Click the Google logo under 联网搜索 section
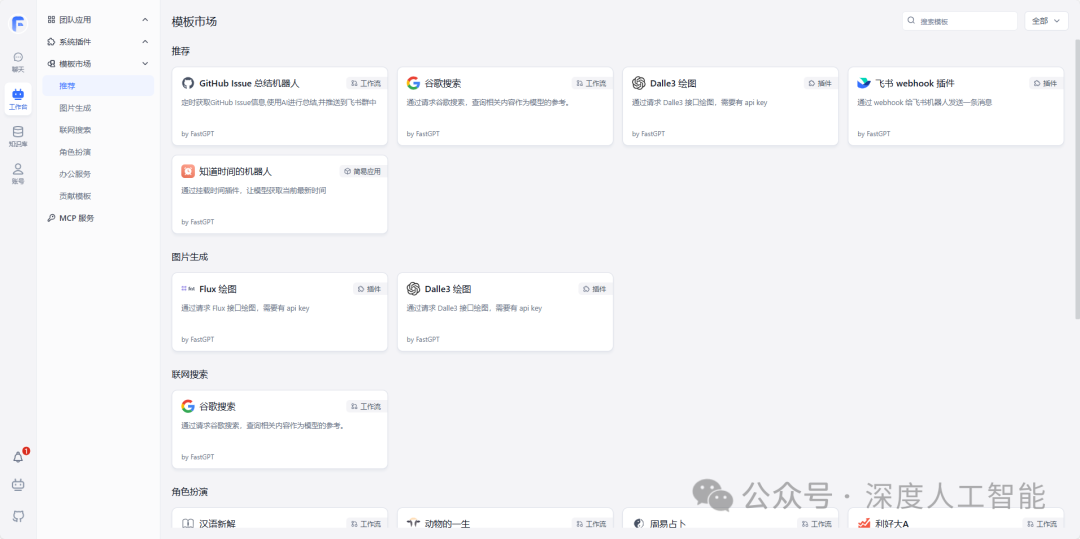1080x539 pixels. tap(188, 407)
